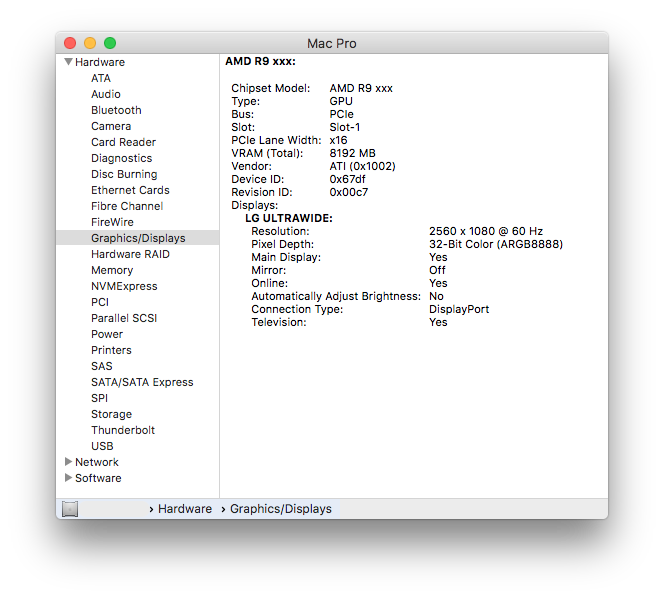The image size is (664, 599).
Task: Select Fibre Channel entry
Action: [x=127, y=206]
